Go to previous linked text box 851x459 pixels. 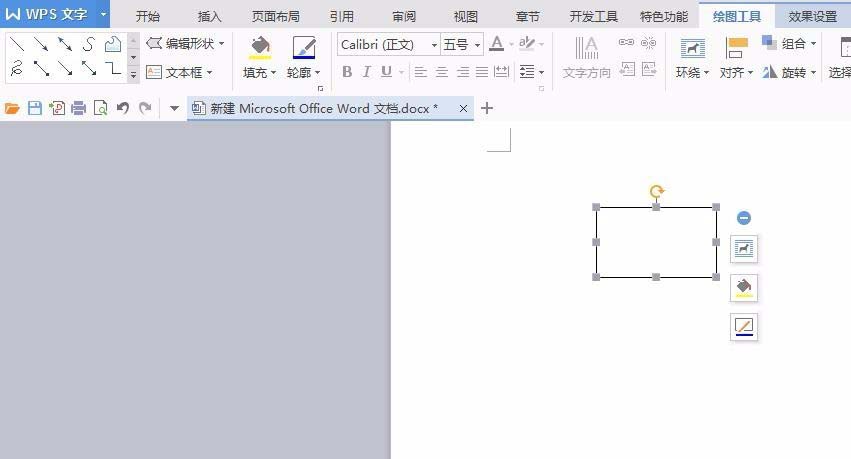click(627, 69)
